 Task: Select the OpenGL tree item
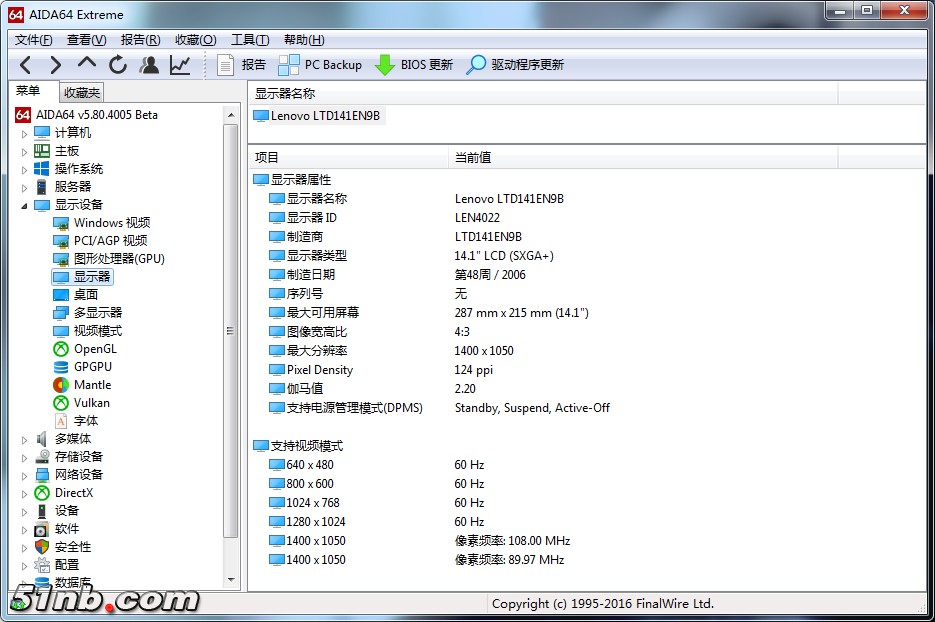[95, 349]
